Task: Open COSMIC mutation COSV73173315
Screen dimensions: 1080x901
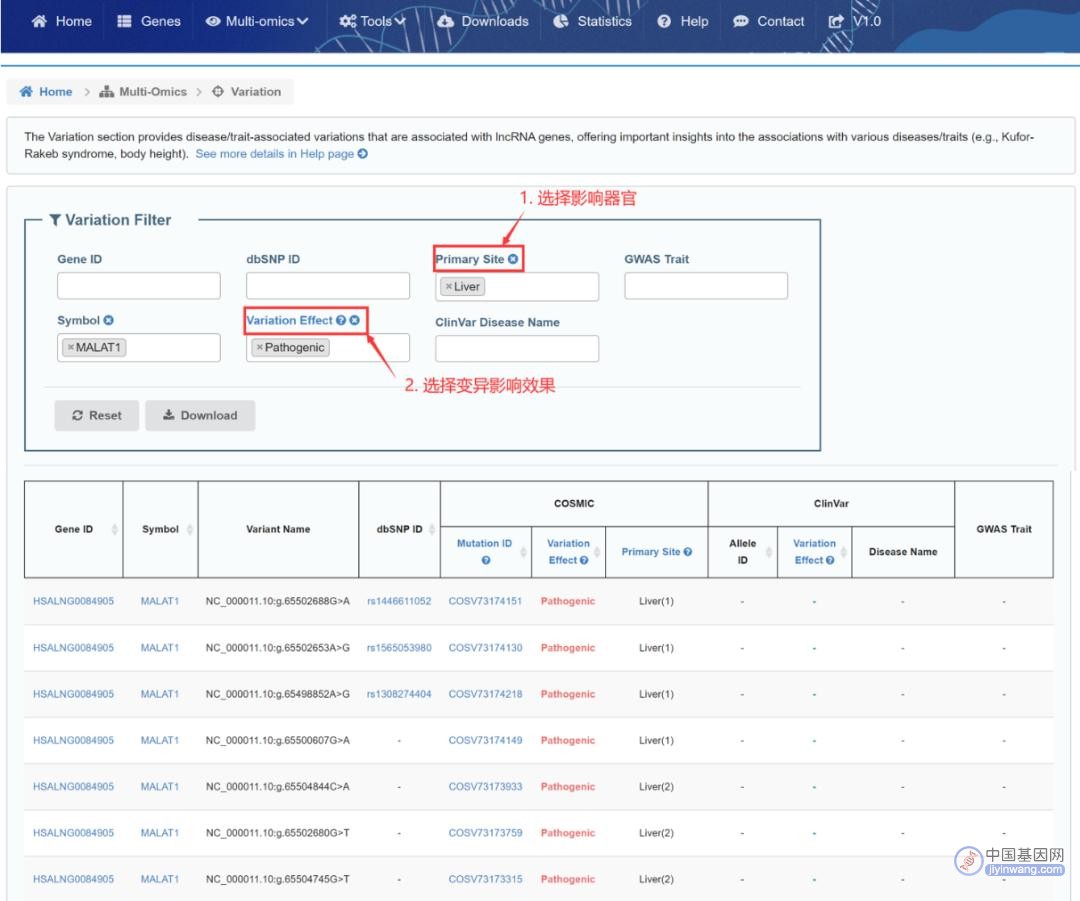Action: pyautogui.click(x=485, y=879)
